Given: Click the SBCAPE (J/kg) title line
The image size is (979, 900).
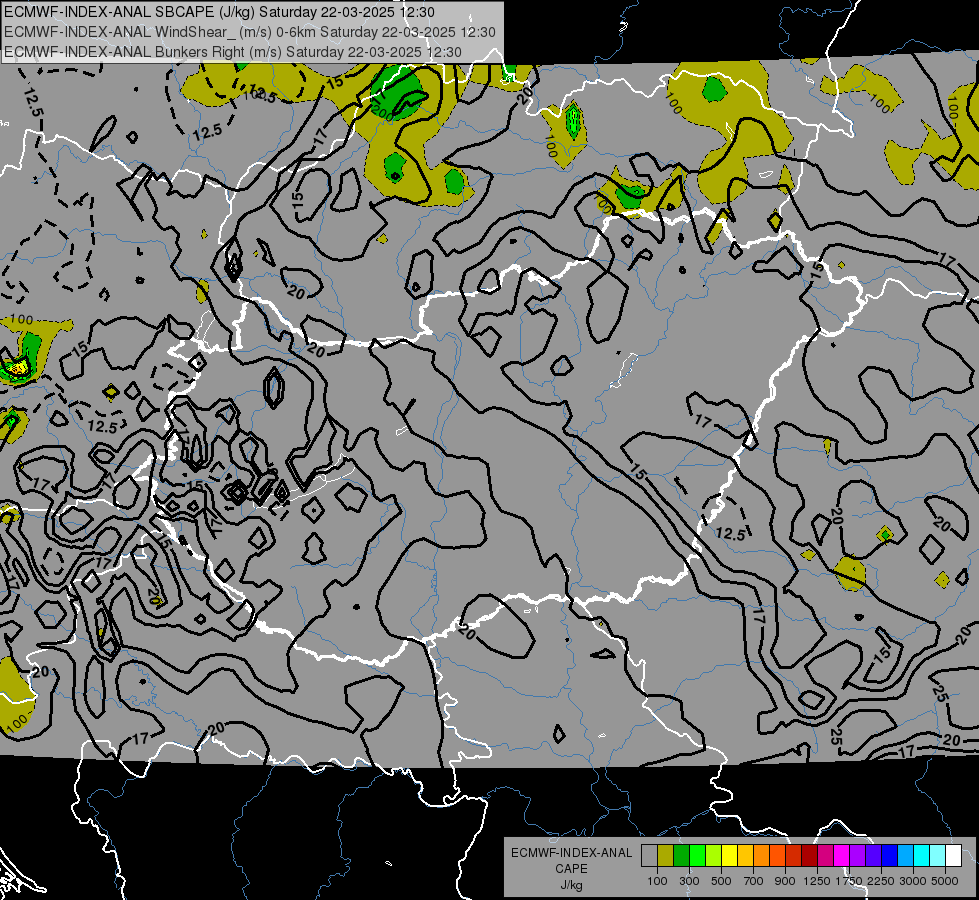Looking at the screenshot, I should tap(219, 12).
